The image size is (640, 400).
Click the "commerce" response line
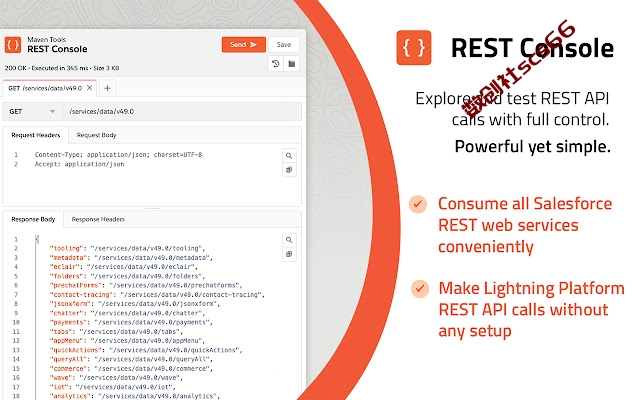(x=131, y=369)
